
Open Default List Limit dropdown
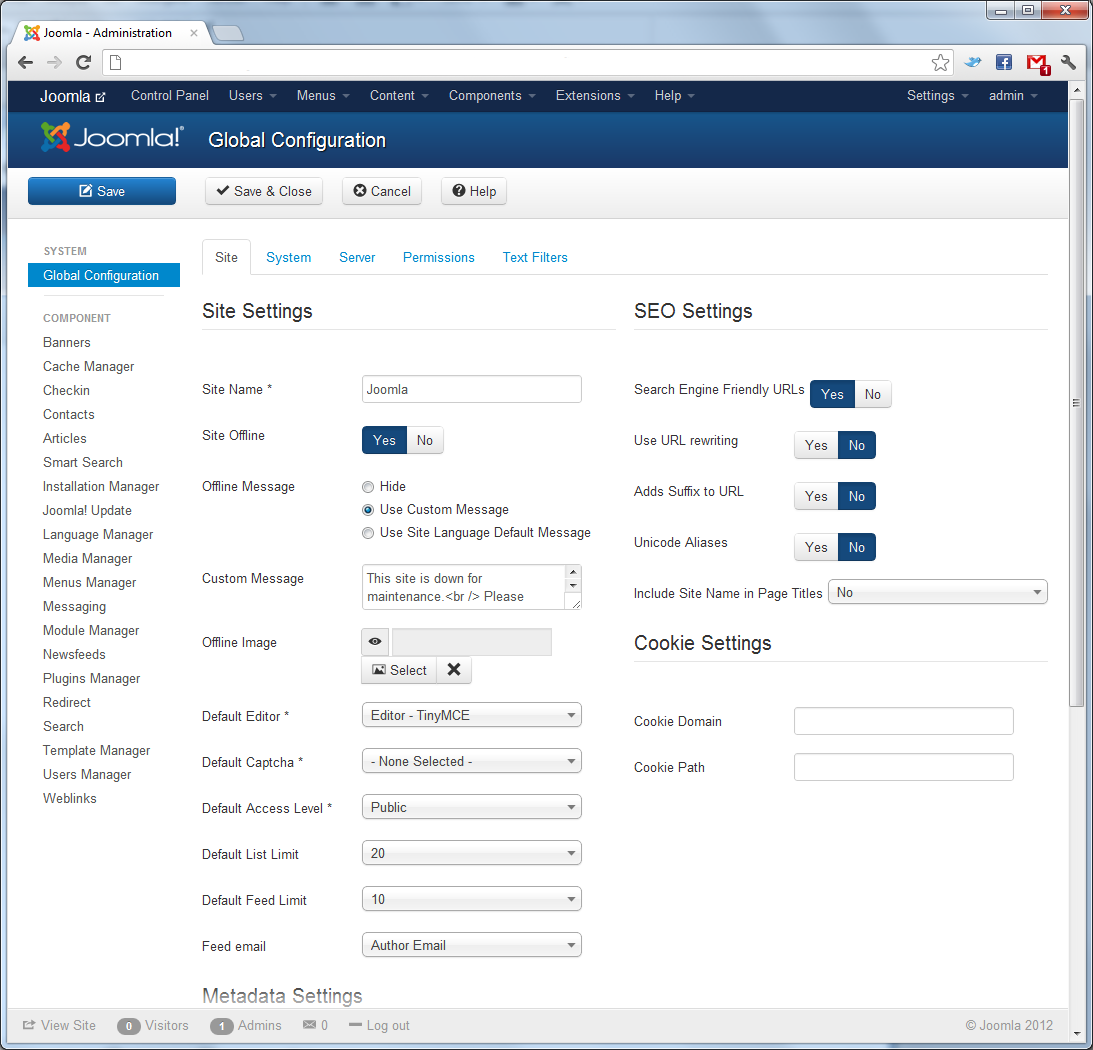(472, 853)
